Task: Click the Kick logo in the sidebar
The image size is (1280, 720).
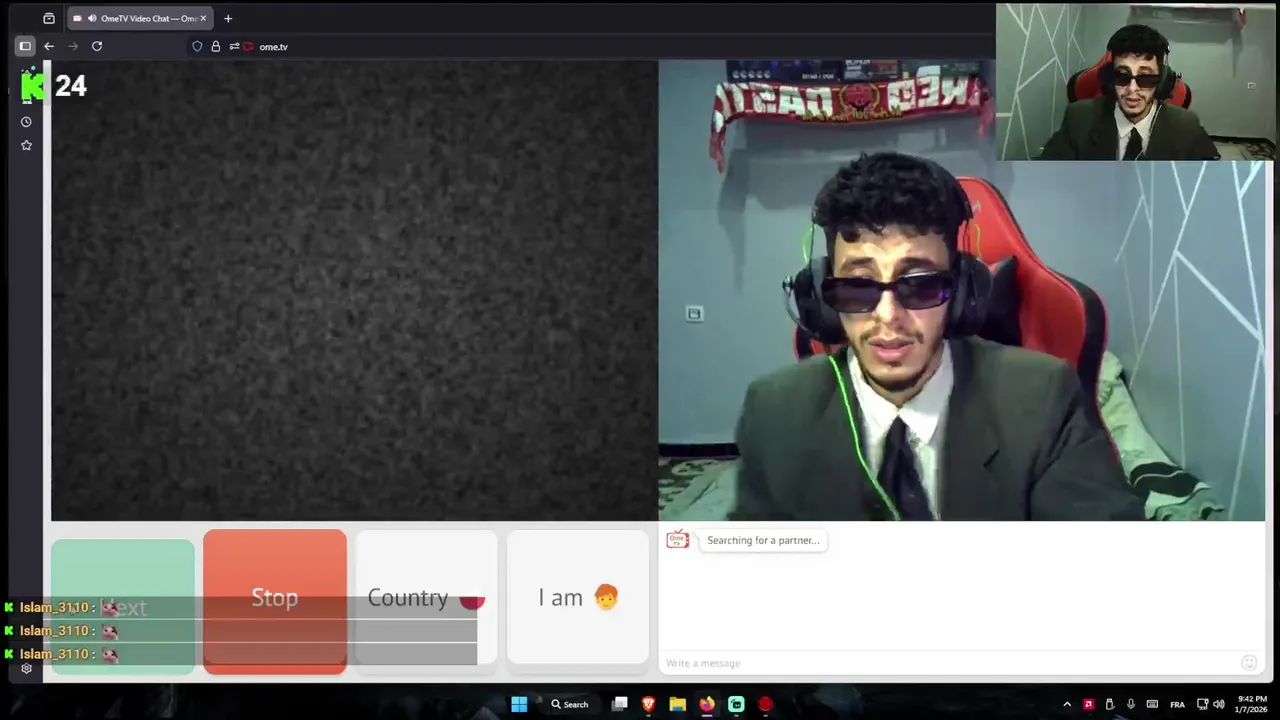Action: pos(32,86)
